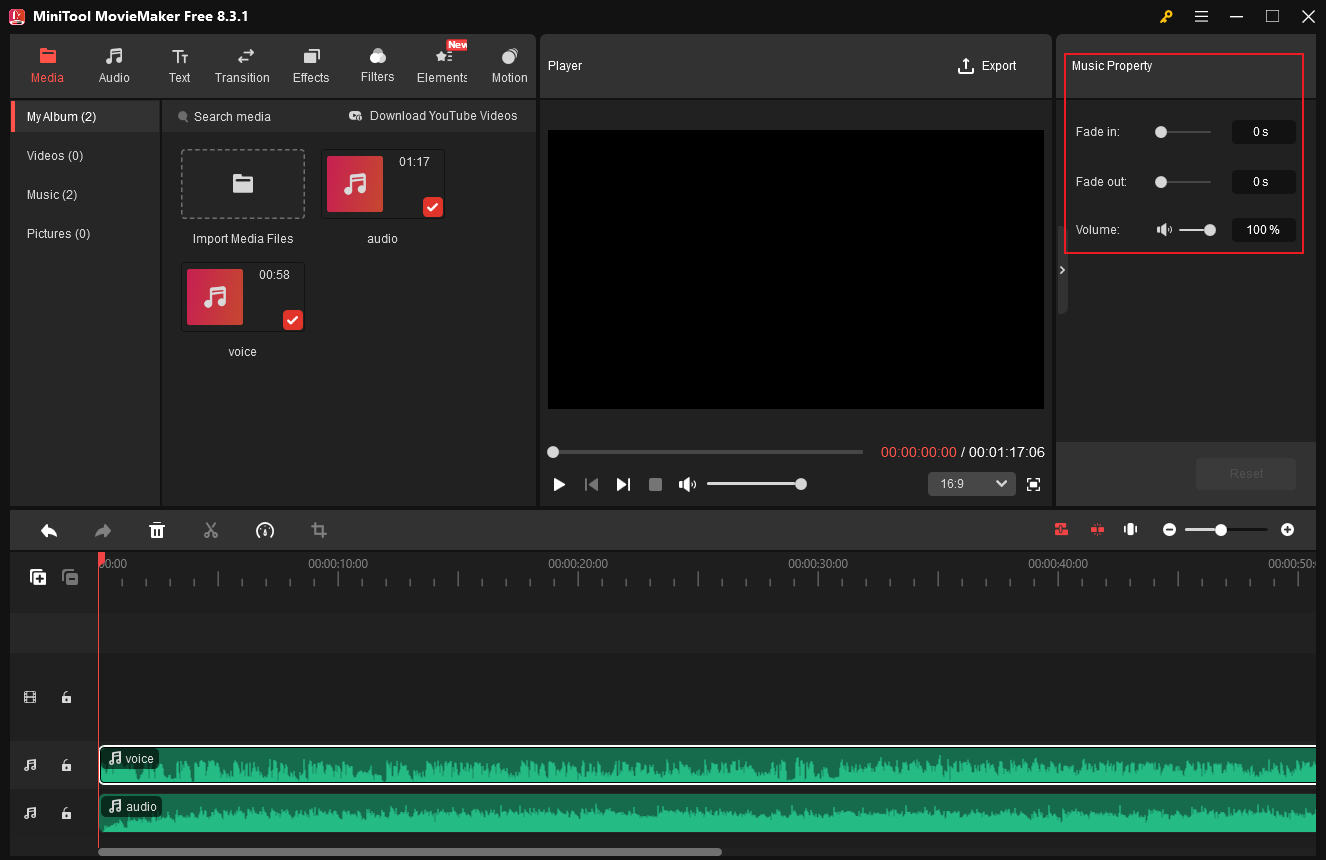Open the Speed controller tool
The width and height of the screenshot is (1326, 860).
(265, 530)
